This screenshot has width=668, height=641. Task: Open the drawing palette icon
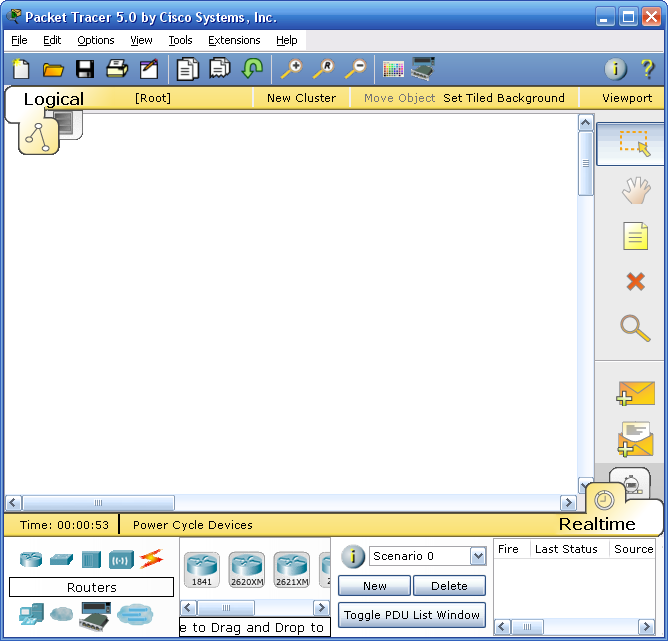pyautogui.click(x=393, y=69)
